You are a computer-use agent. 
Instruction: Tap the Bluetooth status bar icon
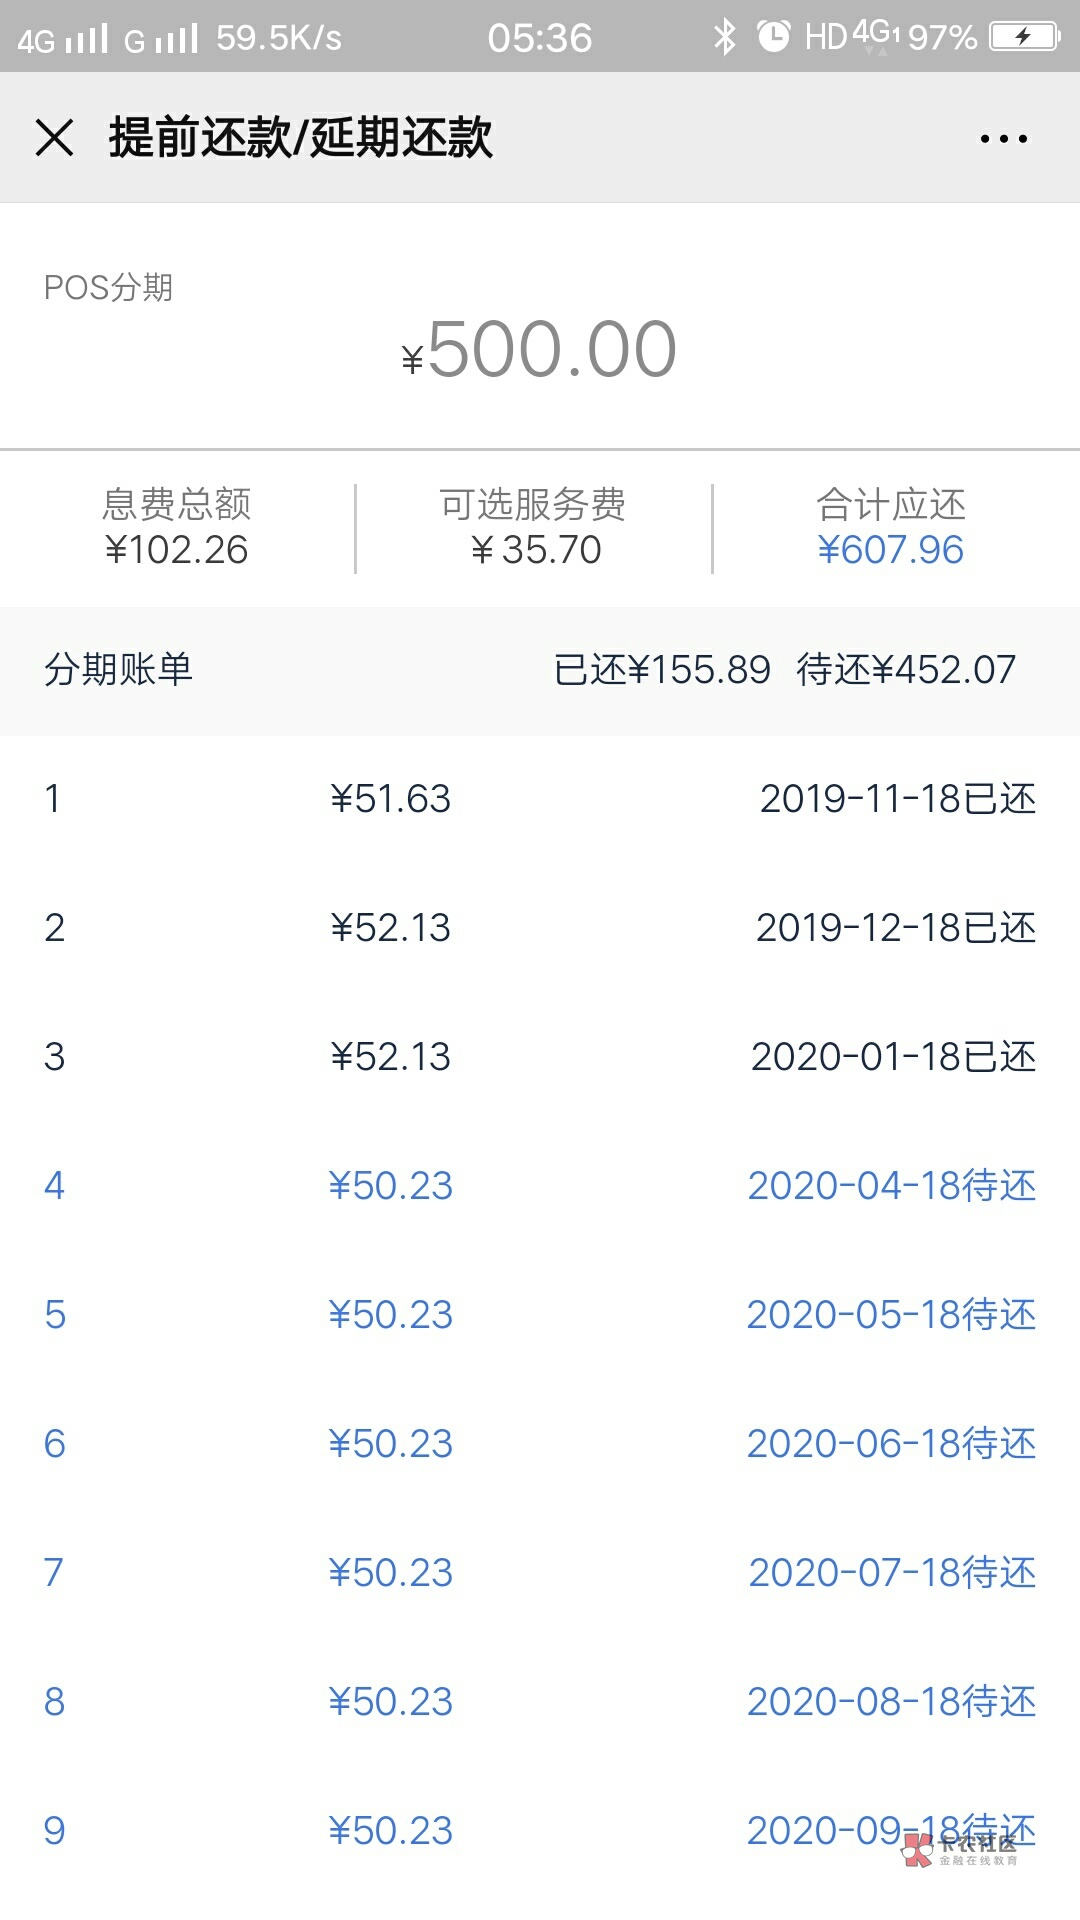point(724,37)
